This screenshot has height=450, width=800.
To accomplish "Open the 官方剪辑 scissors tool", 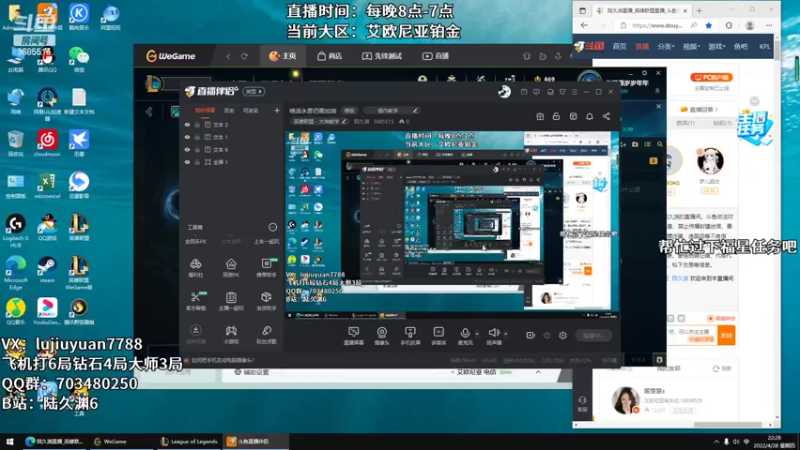I will tap(196, 301).
